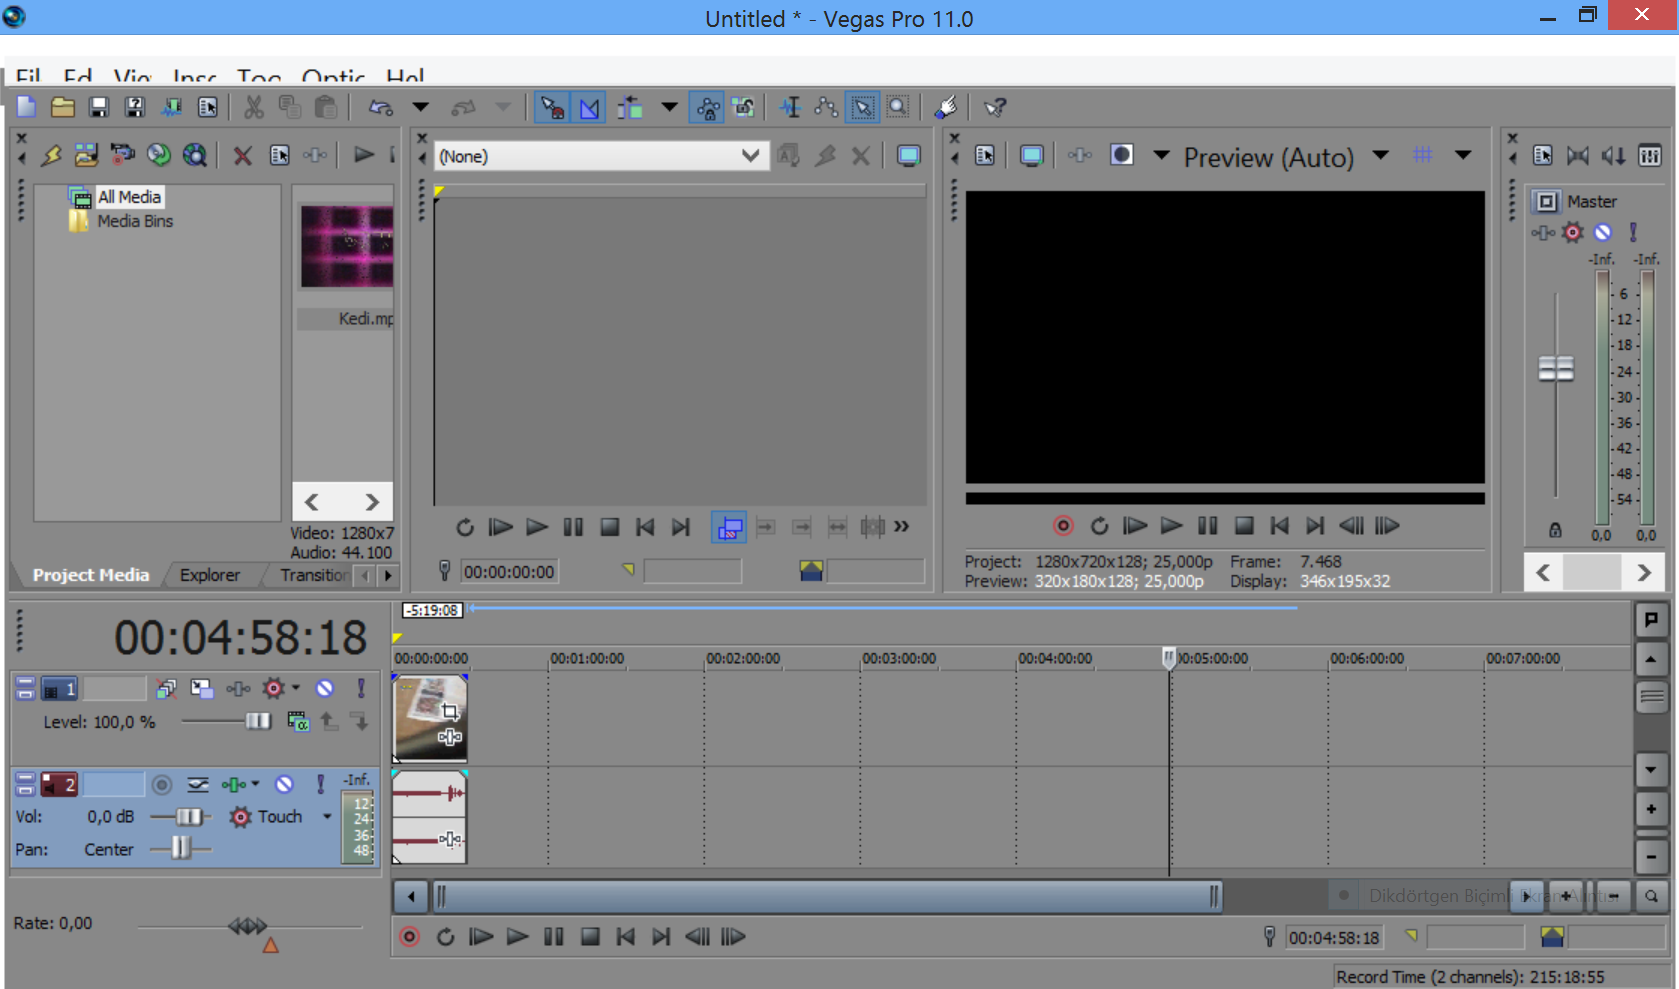Screen dimensions: 1679x989
Task: Cut the selection with the scissors icon
Action: coord(254,107)
